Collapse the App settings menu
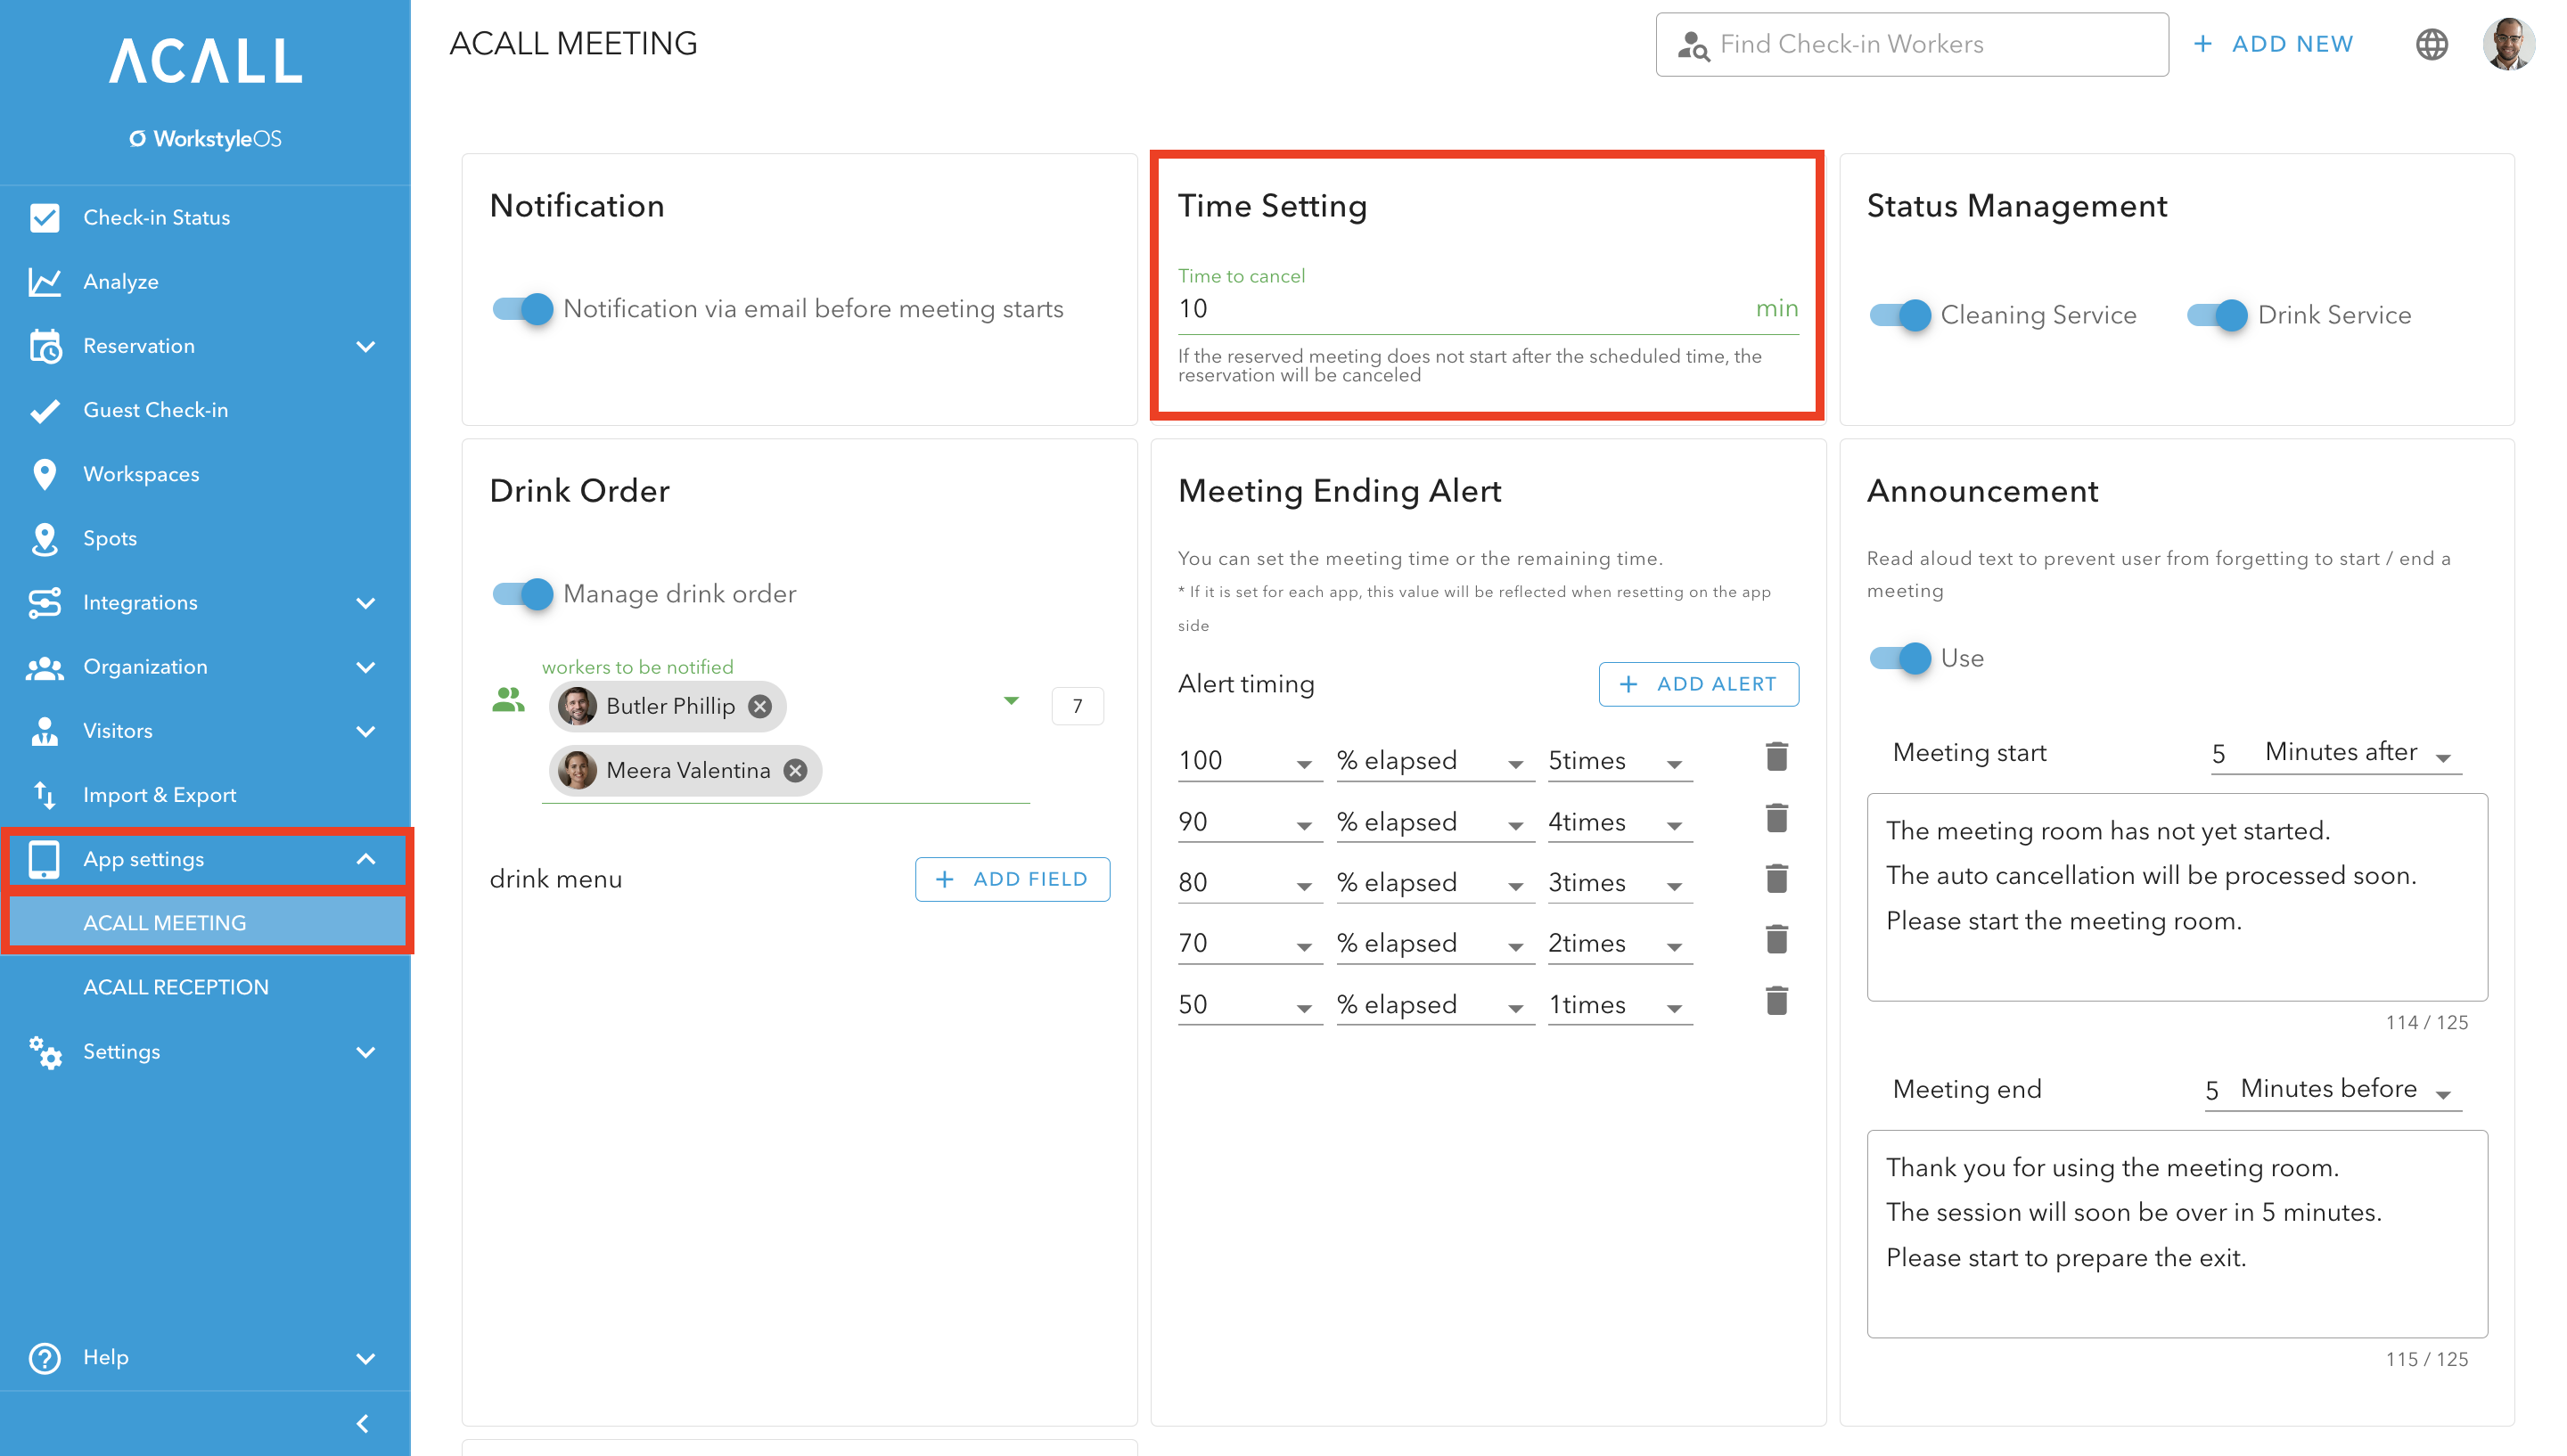 point(366,859)
